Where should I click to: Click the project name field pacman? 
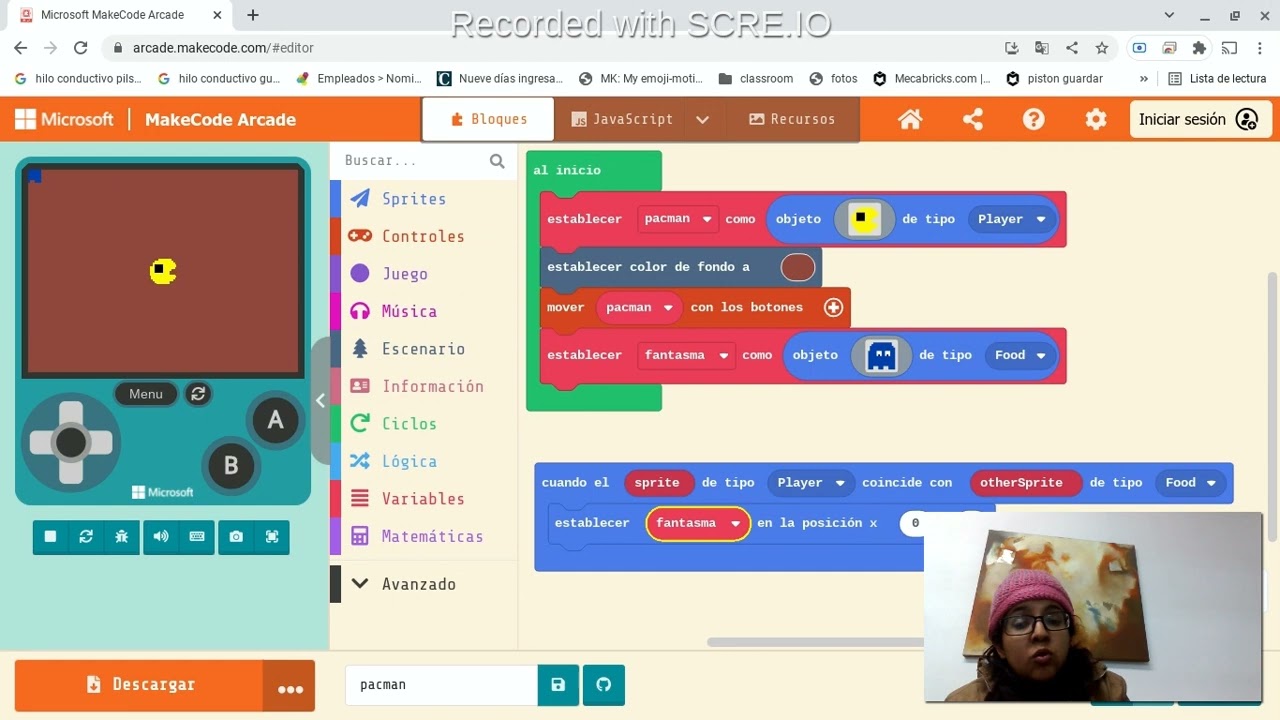441,685
